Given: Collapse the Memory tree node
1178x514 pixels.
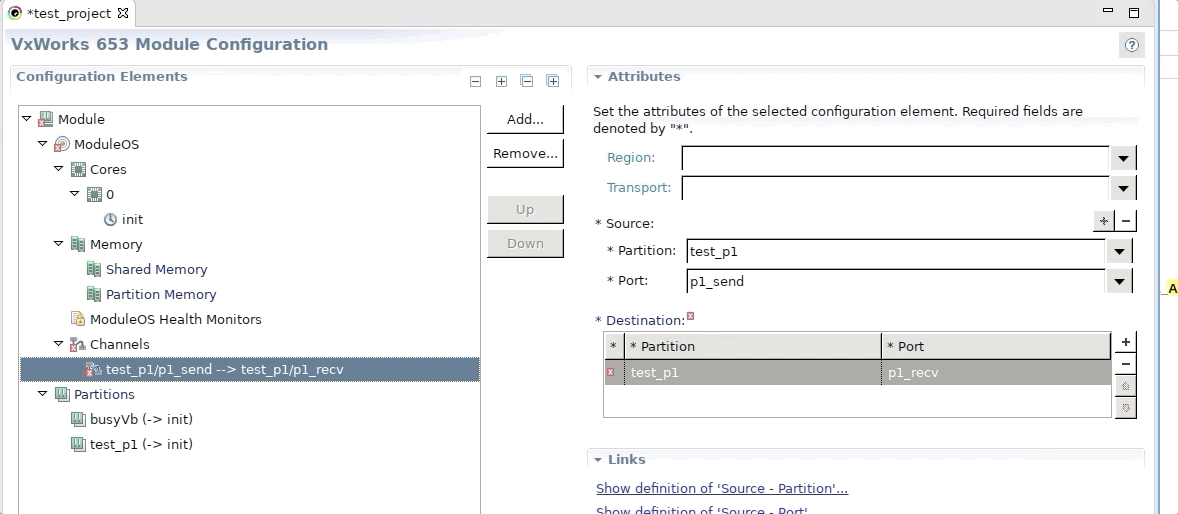Looking at the screenshot, I should 59,243.
